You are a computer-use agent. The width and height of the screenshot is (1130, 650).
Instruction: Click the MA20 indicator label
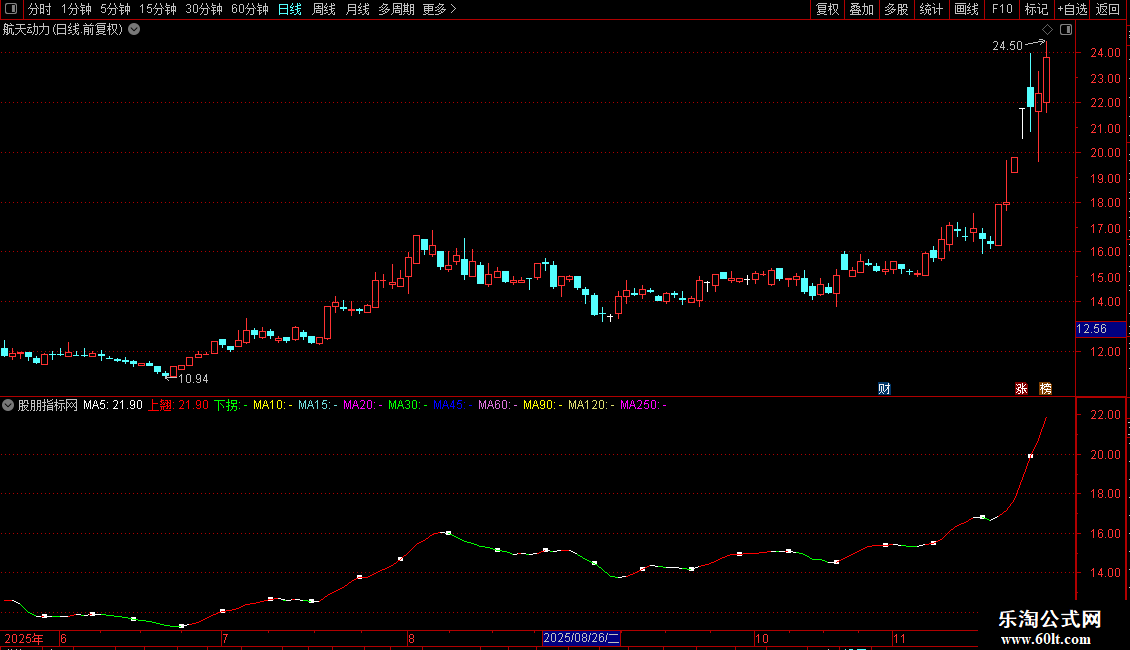tap(362, 405)
